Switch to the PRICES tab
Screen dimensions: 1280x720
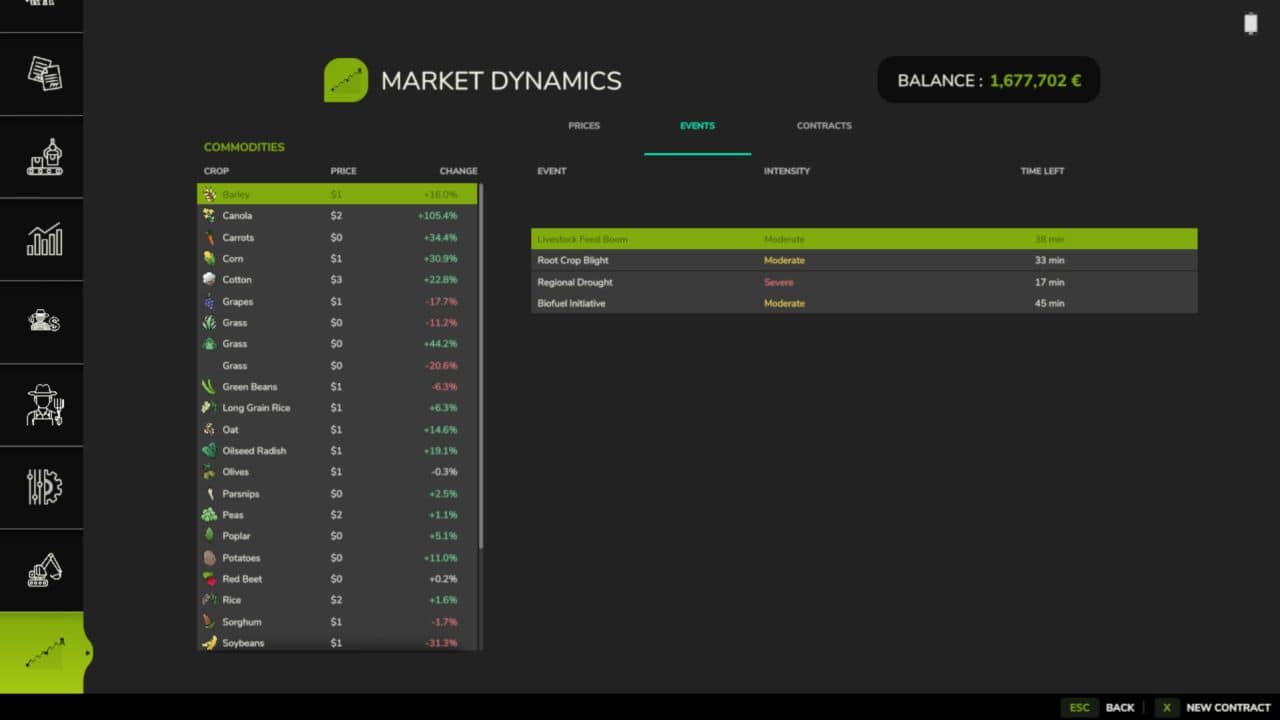click(584, 125)
